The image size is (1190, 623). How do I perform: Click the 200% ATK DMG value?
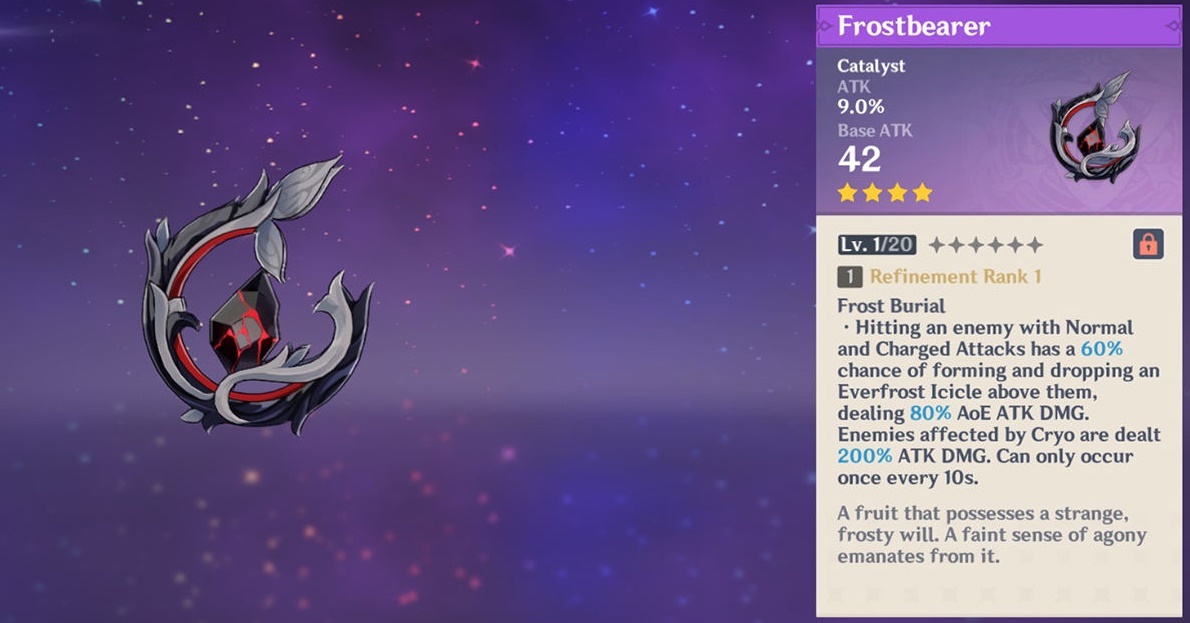coord(864,456)
